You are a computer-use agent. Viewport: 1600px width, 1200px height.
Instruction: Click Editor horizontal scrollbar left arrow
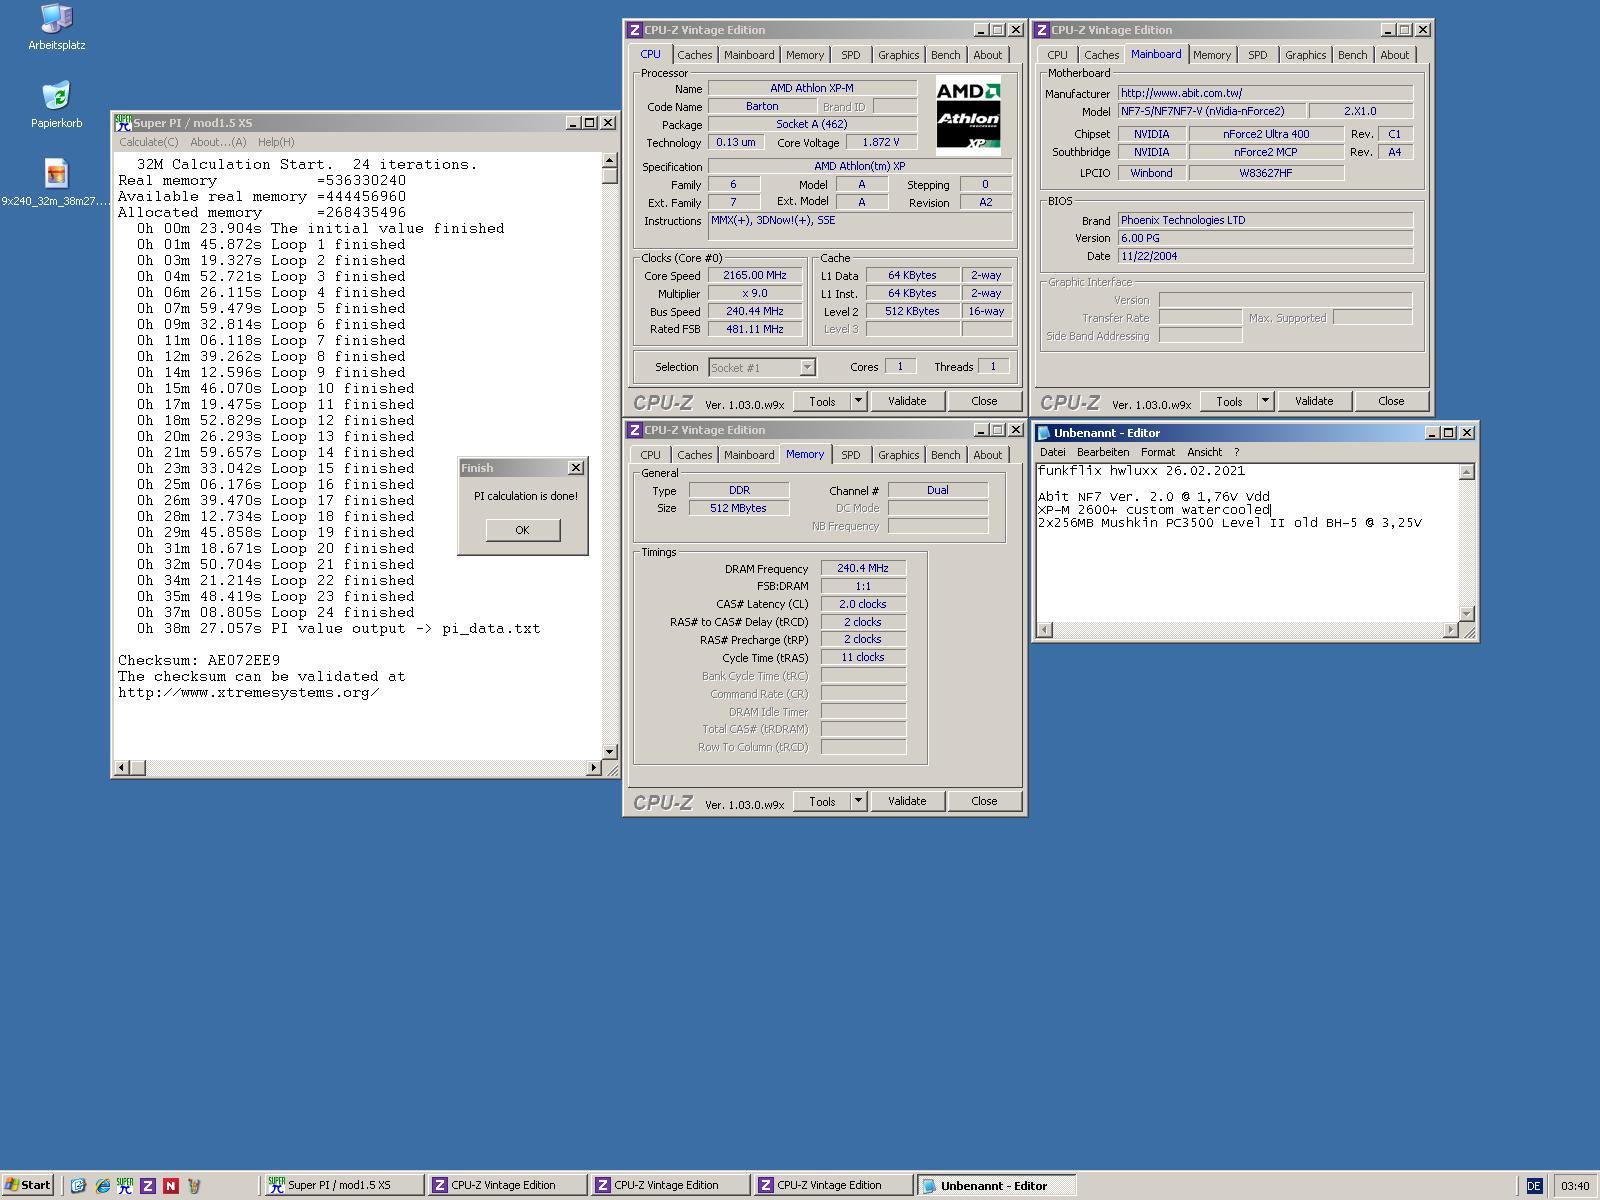(1044, 629)
